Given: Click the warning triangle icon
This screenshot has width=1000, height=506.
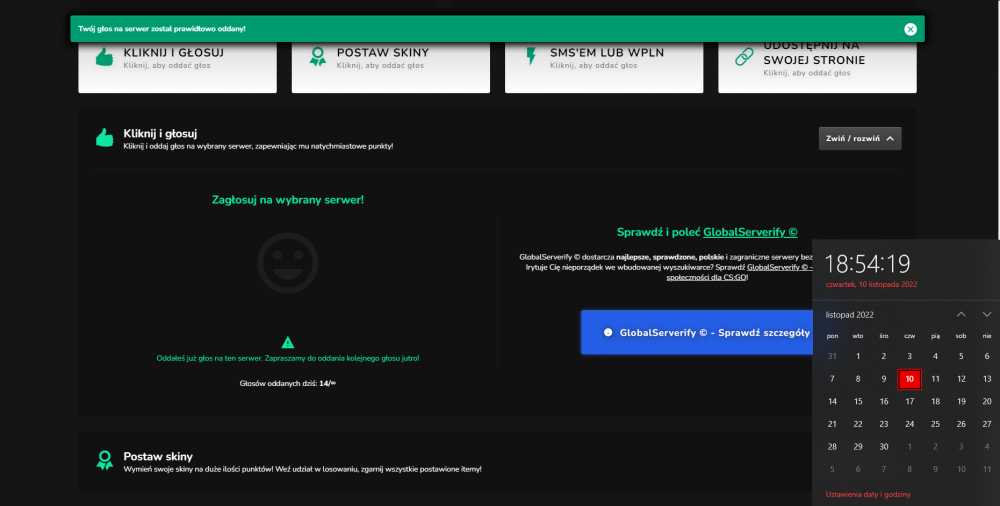Looking at the screenshot, I should [288, 342].
